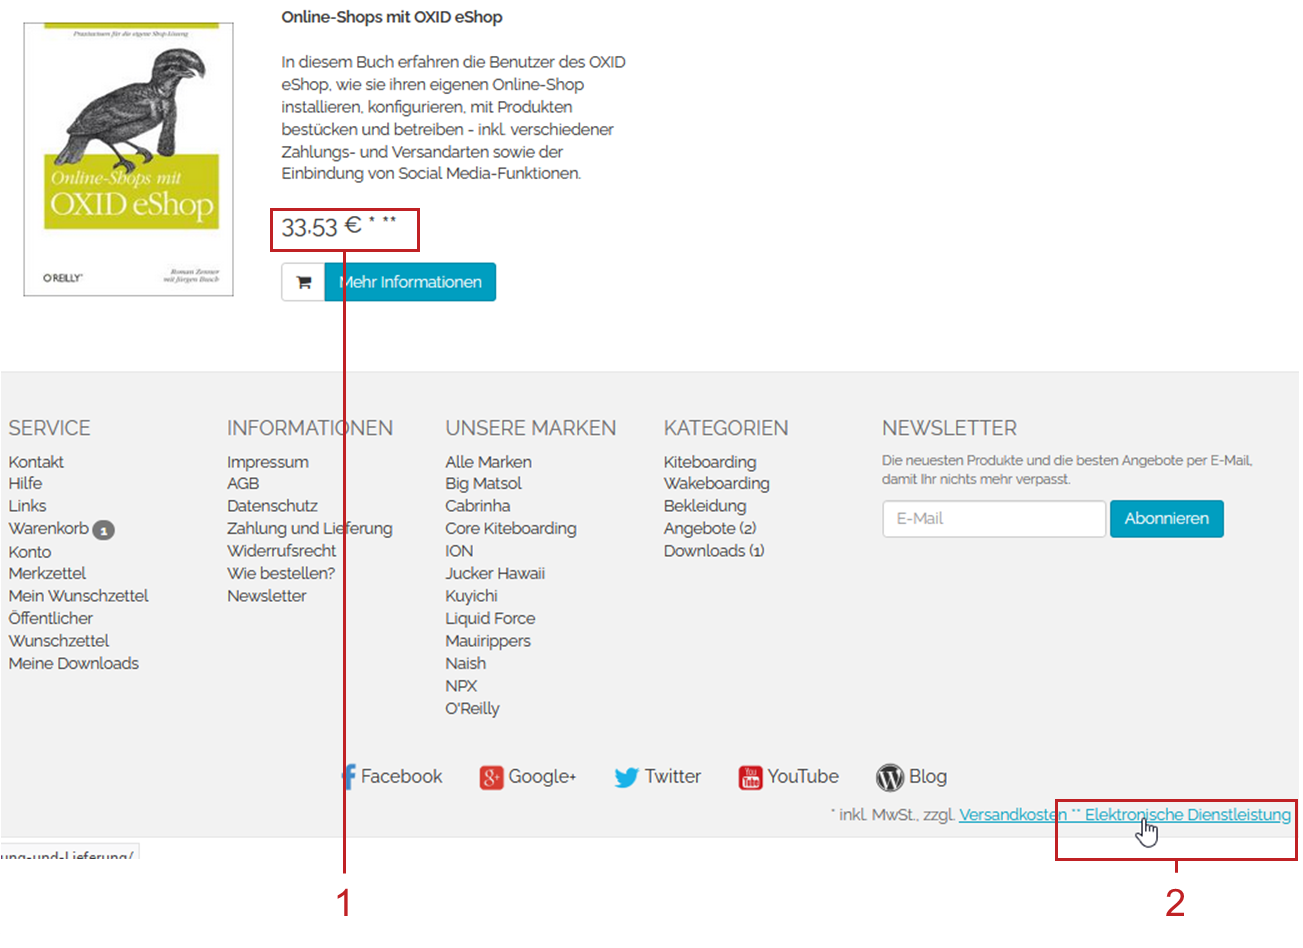Open Zahlung und Lieferung page
Viewport: 1303px width, 948px height.
click(x=310, y=529)
